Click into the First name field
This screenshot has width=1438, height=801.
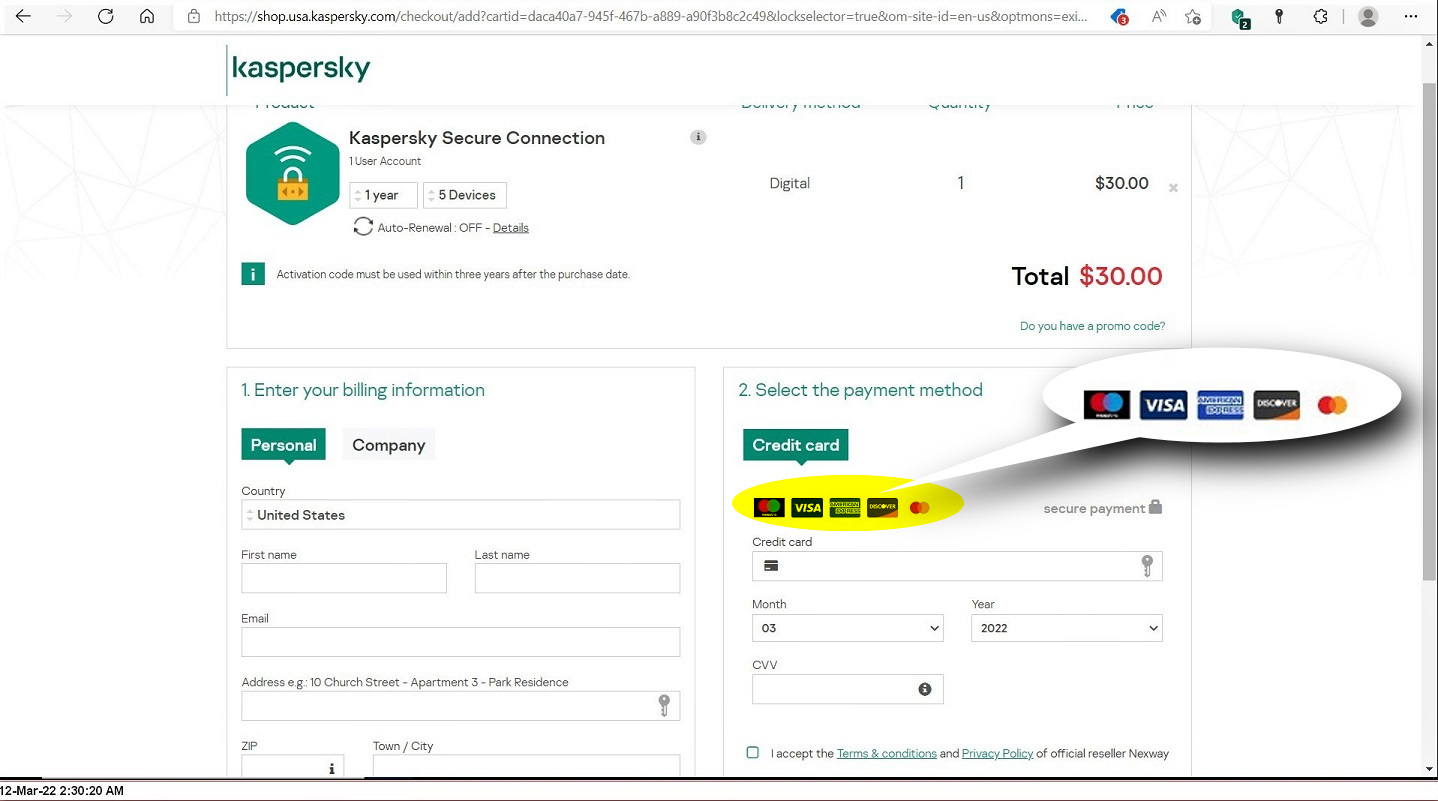pyautogui.click(x=344, y=578)
